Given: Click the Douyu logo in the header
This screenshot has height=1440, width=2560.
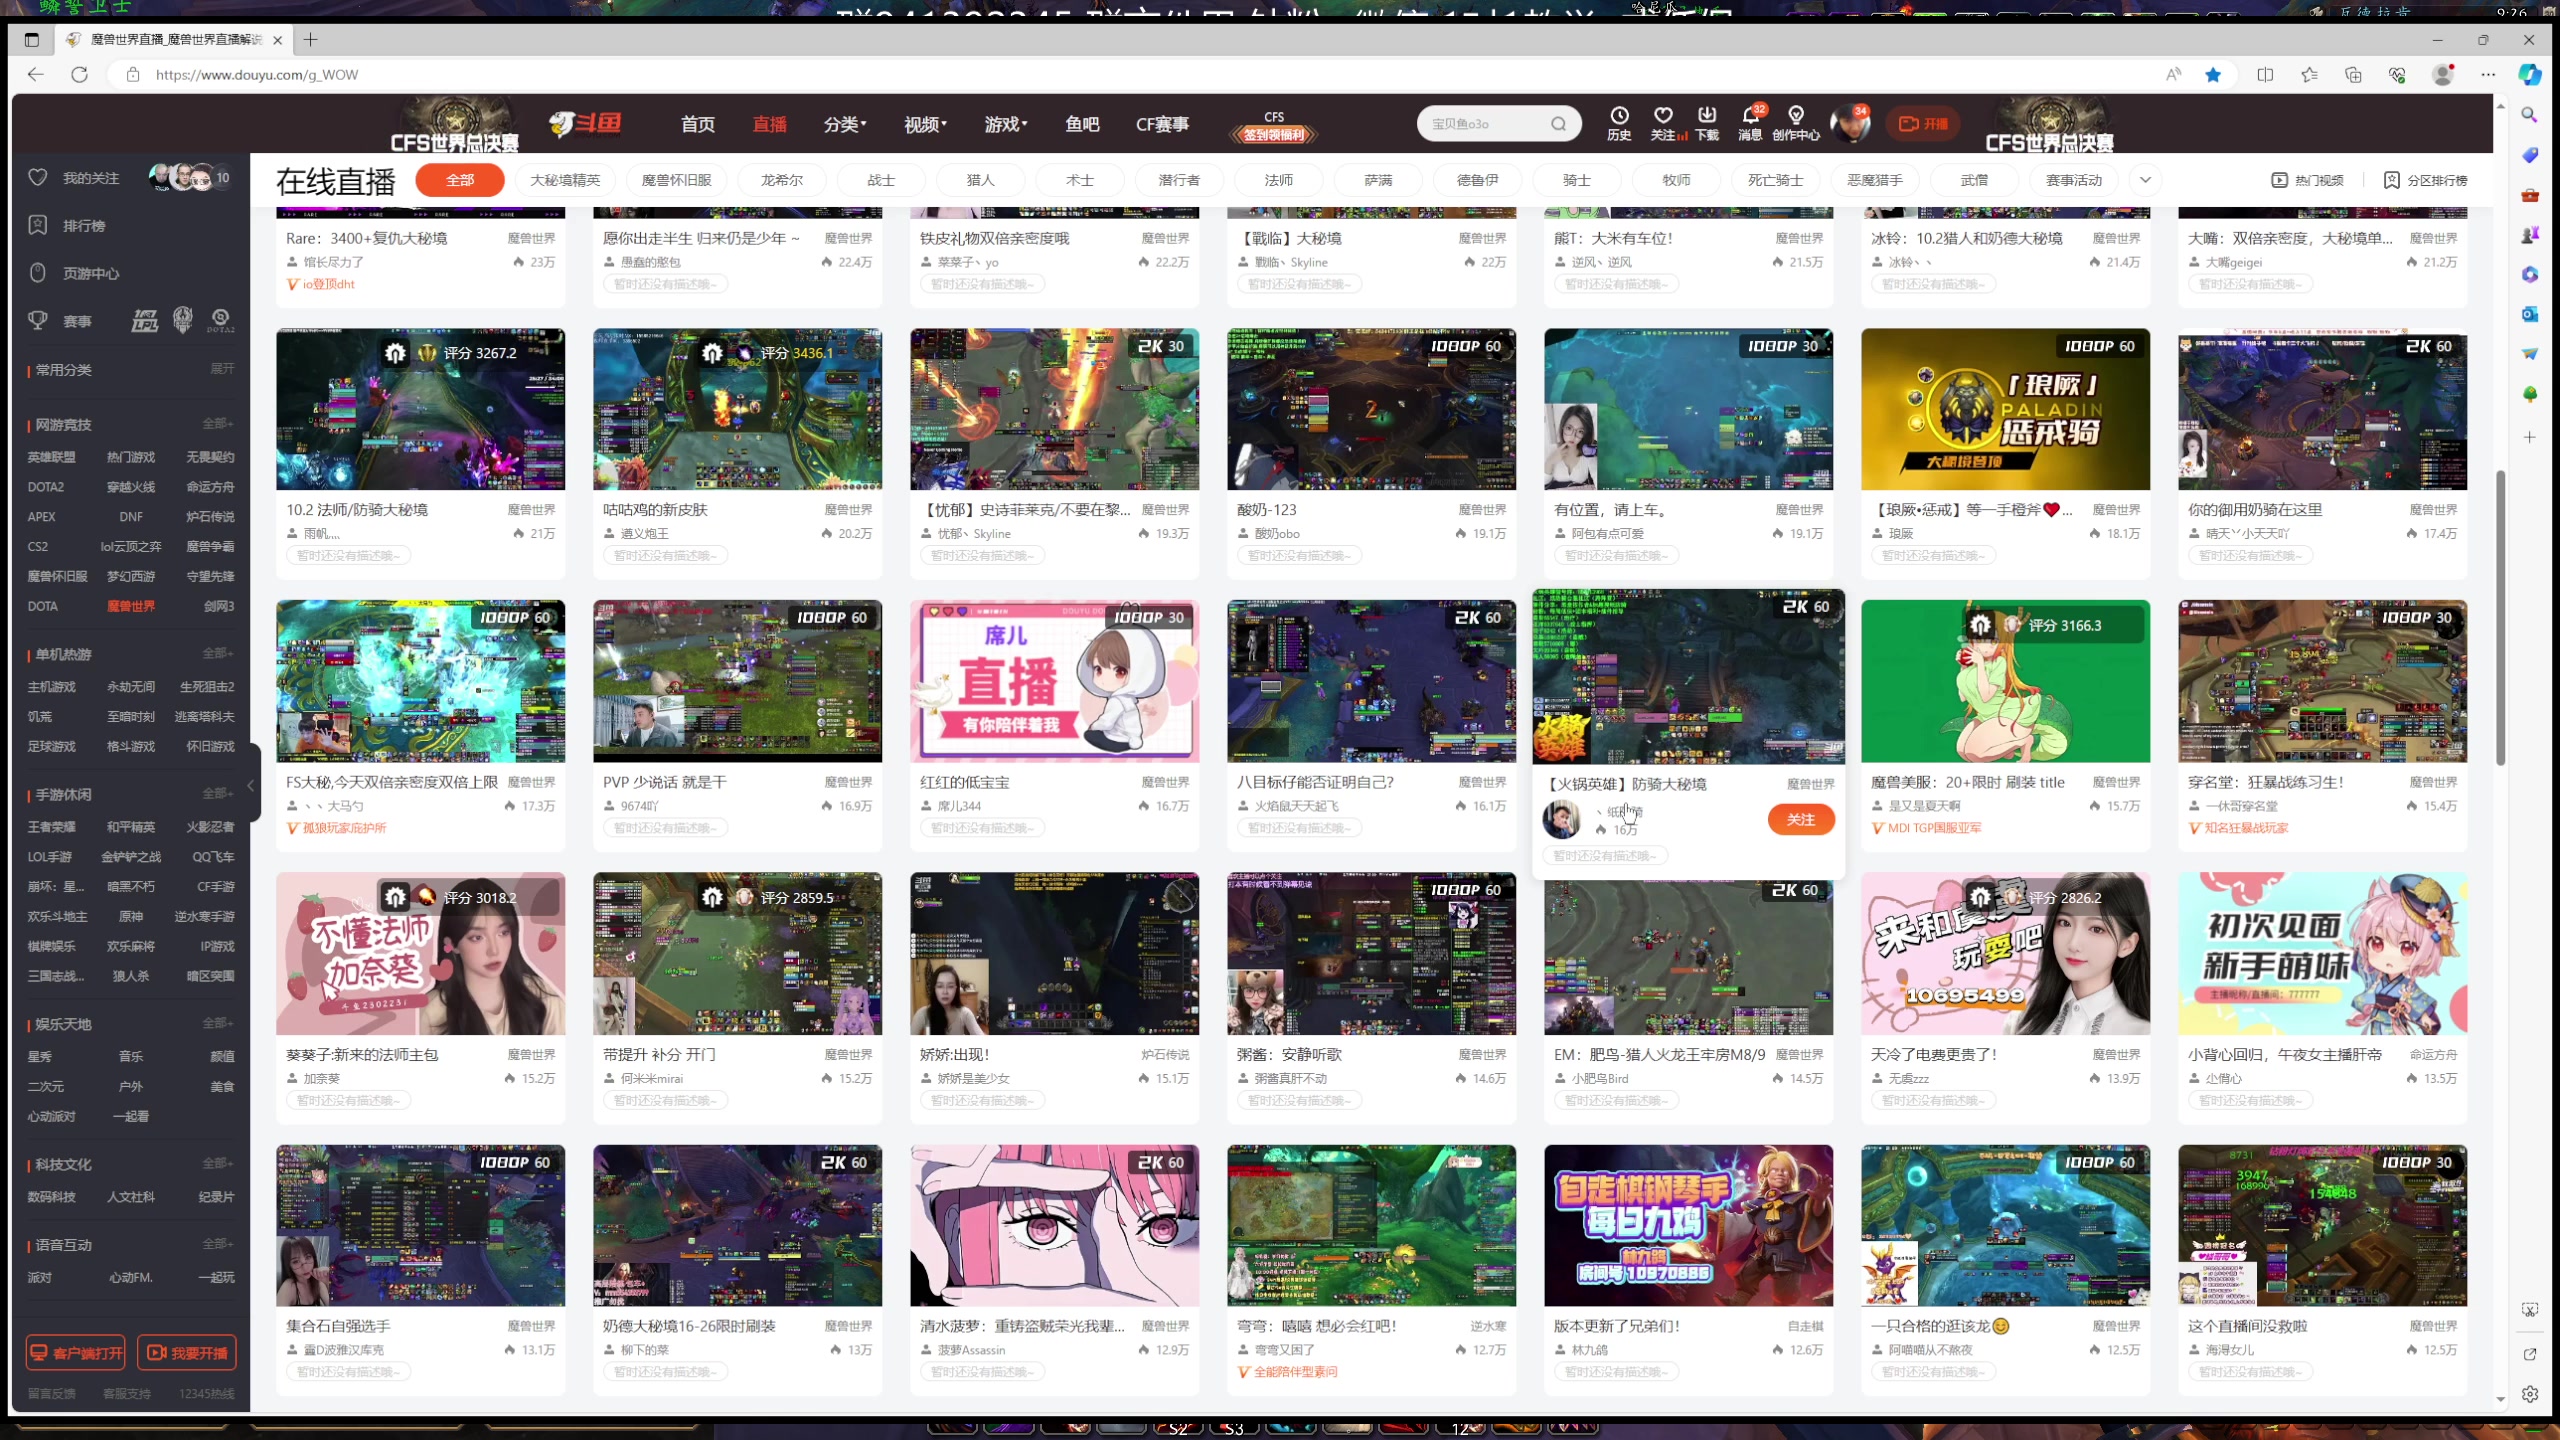Looking at the screenshot, I should coord(585,124).
